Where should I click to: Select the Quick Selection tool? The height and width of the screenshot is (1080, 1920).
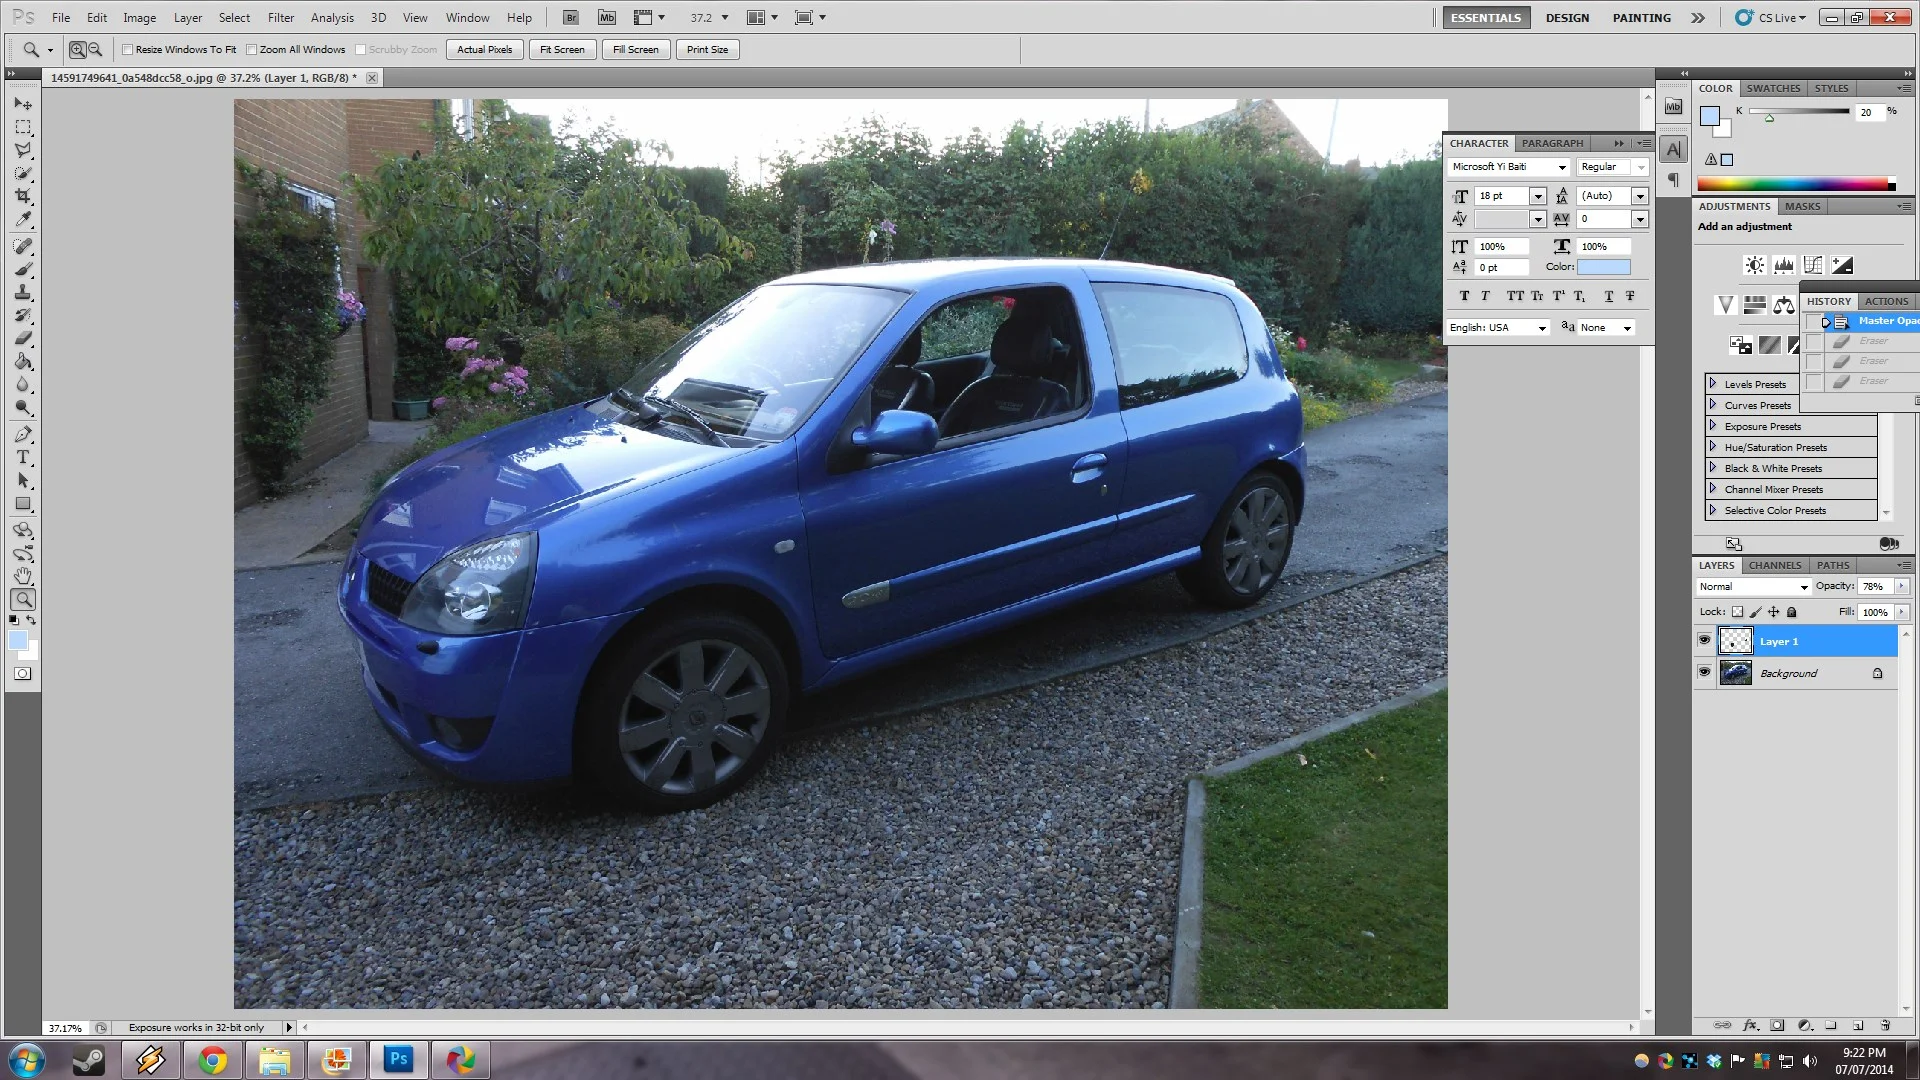pyautogui.click(x=23, y=174)
